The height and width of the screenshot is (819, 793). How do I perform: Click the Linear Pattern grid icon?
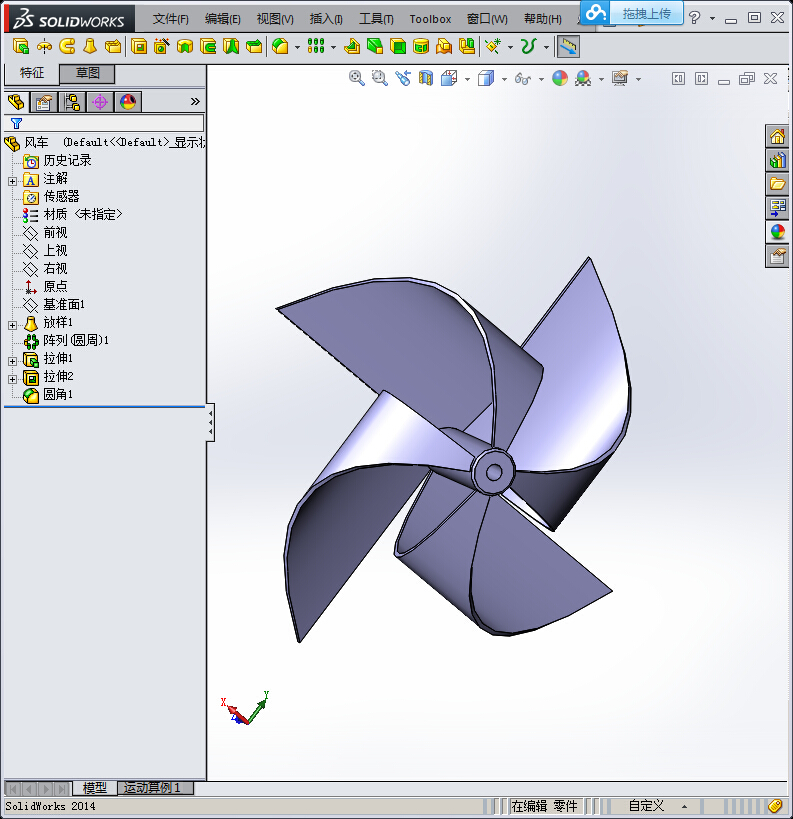[x=316, y=47]
